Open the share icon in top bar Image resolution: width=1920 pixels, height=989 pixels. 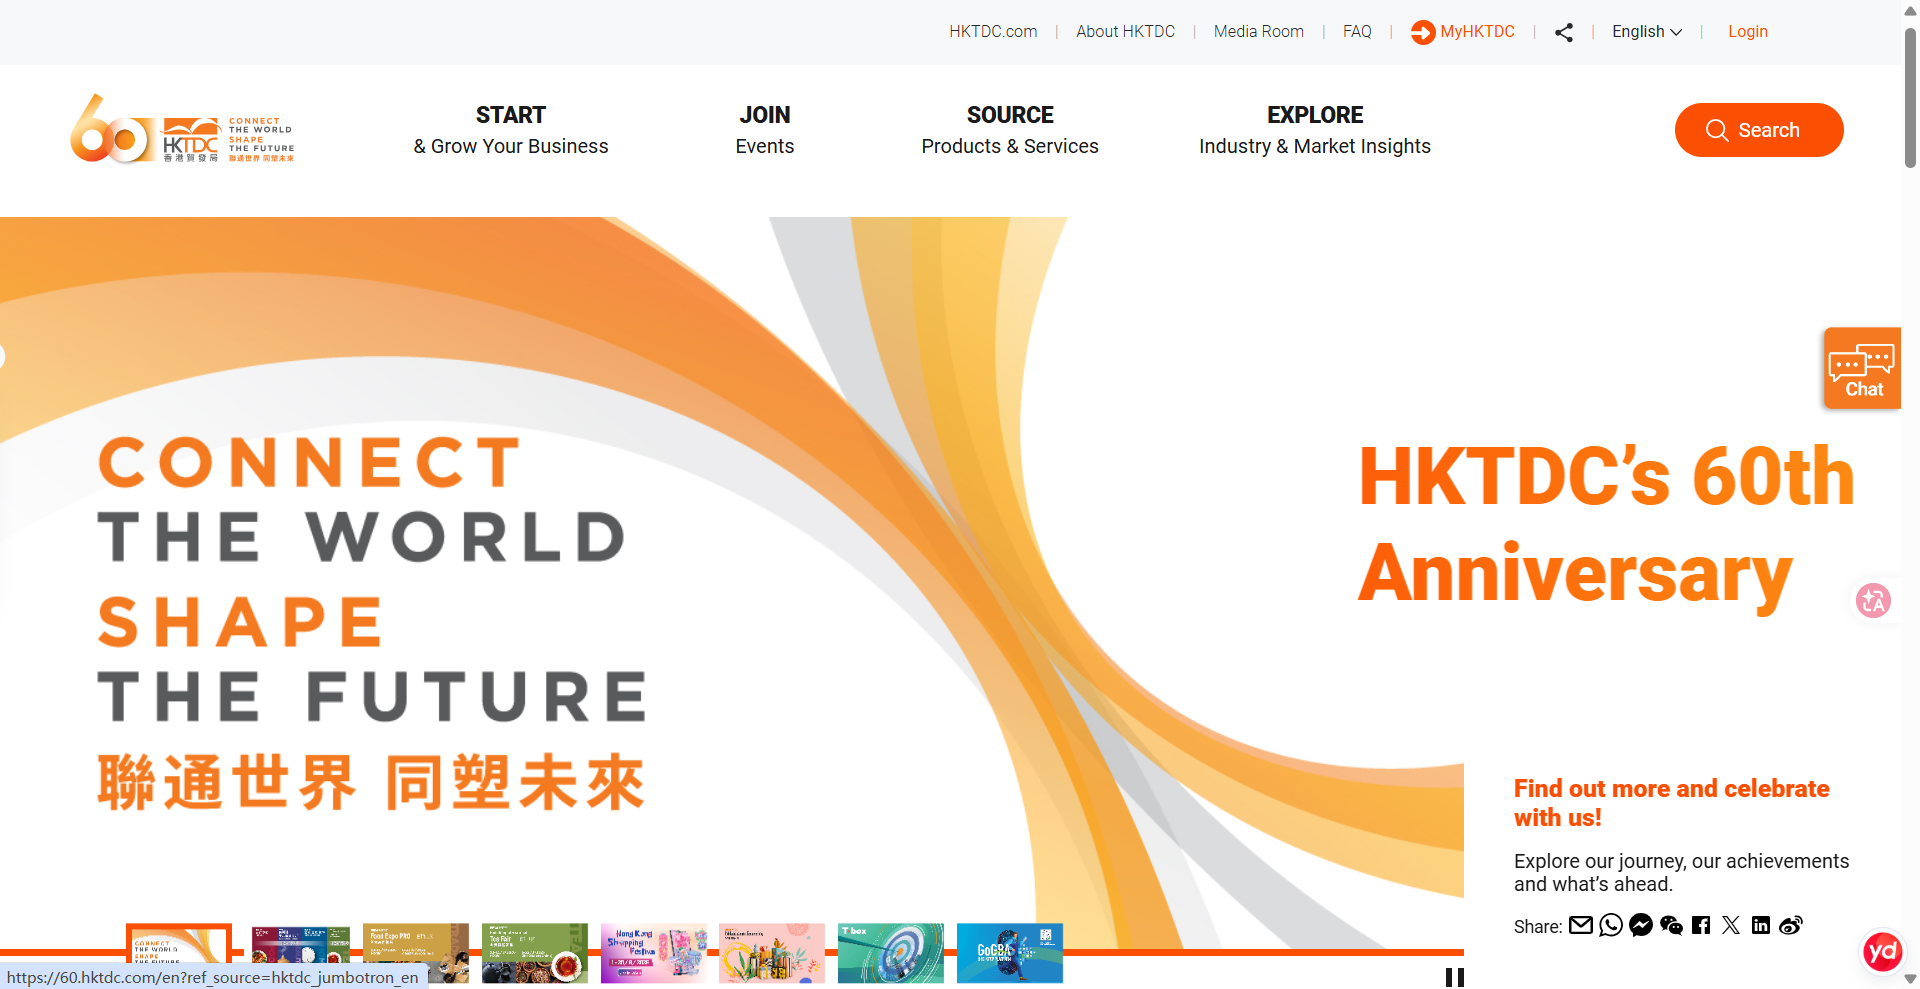tap(1564, 32)
